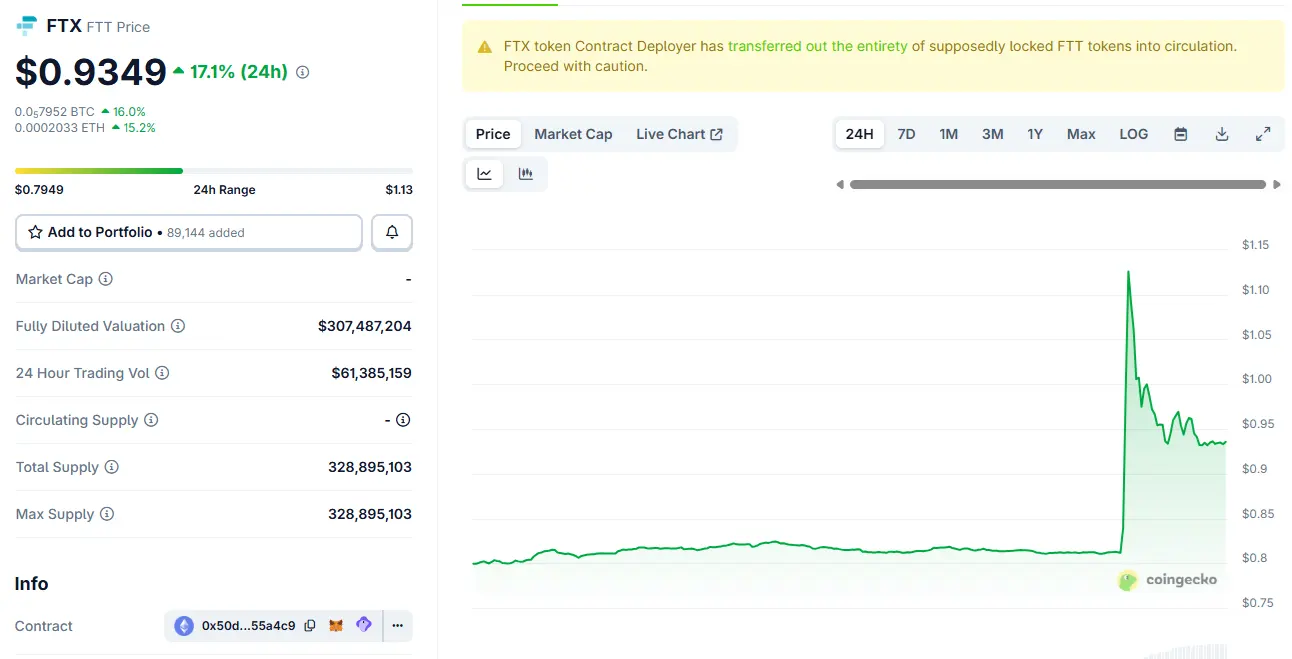
Task: Switch to line chart view
Action: (x=485, y=174)
